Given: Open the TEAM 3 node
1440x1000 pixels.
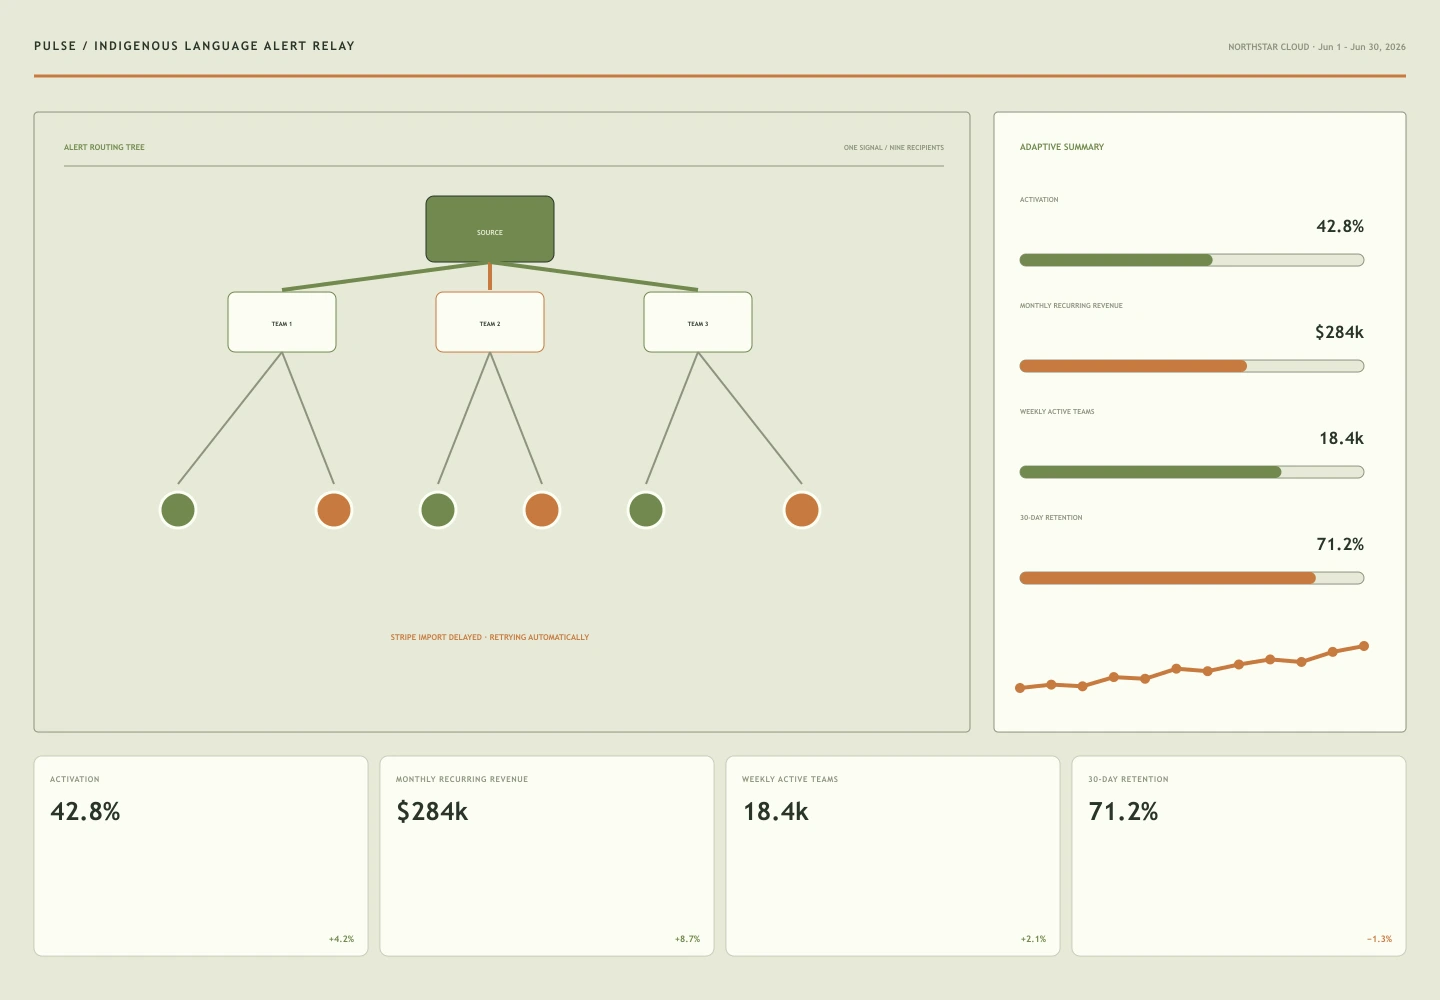Looking at the screenshot, I should (698, 322).
